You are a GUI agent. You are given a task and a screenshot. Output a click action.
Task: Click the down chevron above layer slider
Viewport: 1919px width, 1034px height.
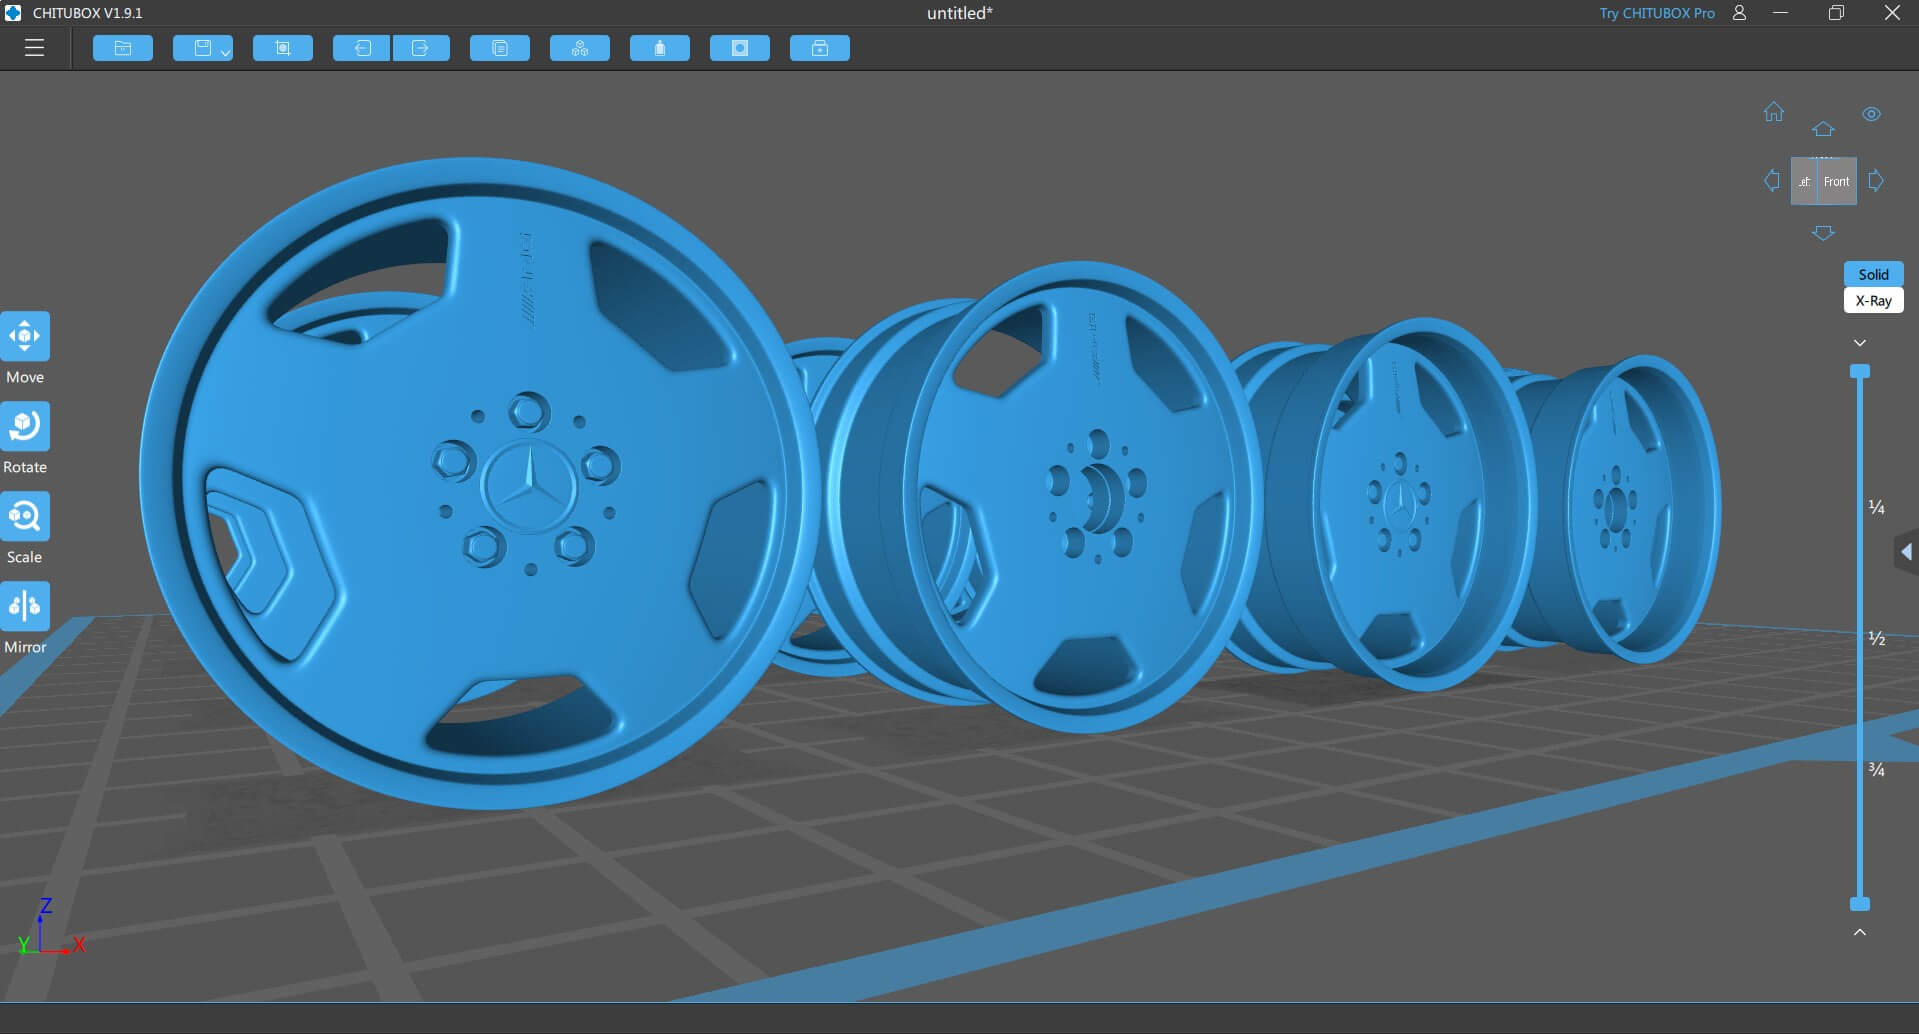(1860, 343)
